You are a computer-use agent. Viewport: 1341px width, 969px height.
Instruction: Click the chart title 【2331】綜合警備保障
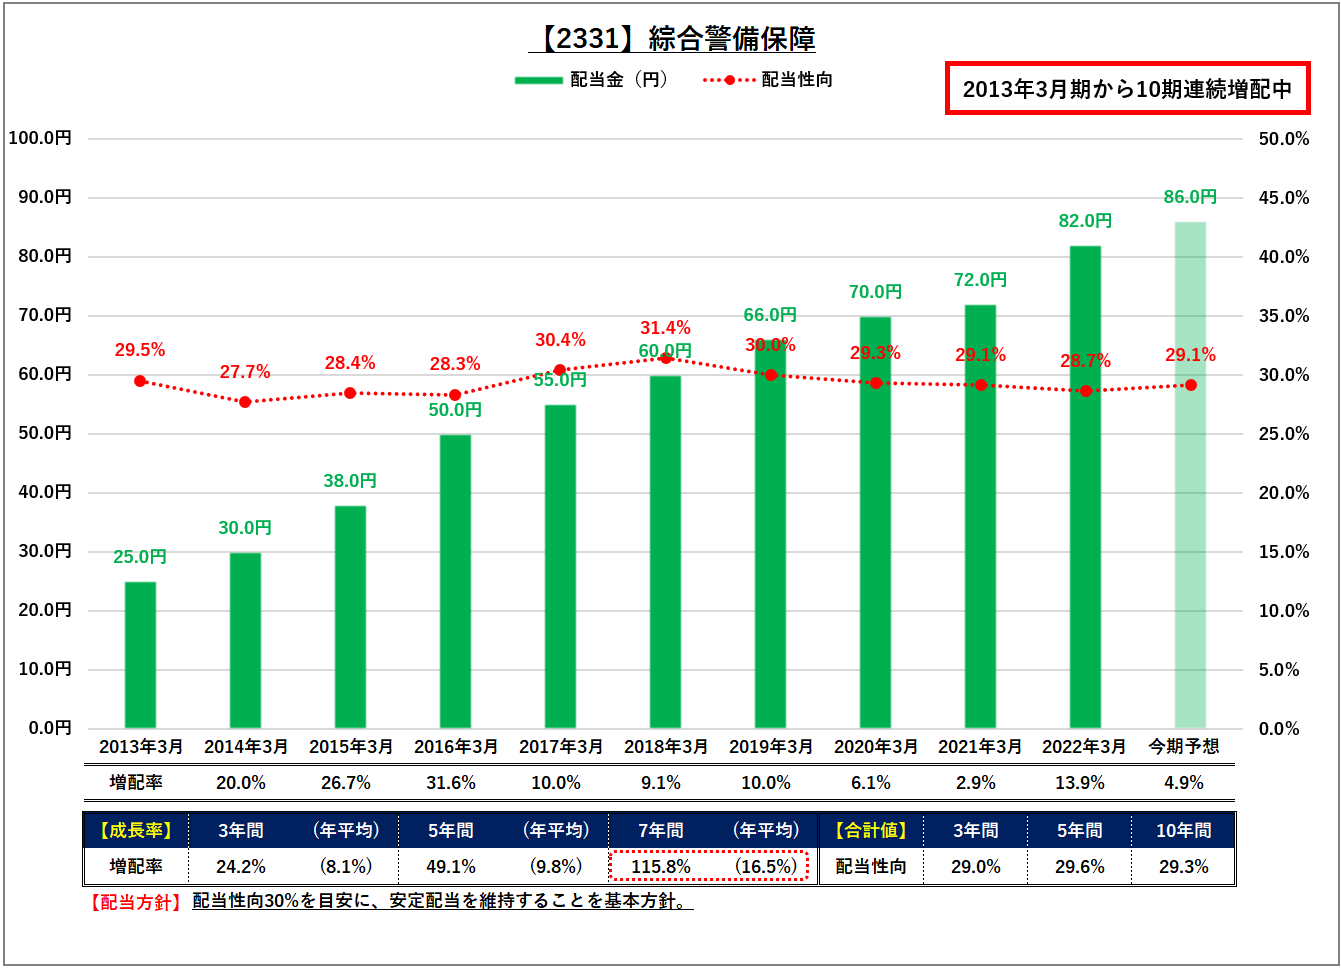[672, 39]
